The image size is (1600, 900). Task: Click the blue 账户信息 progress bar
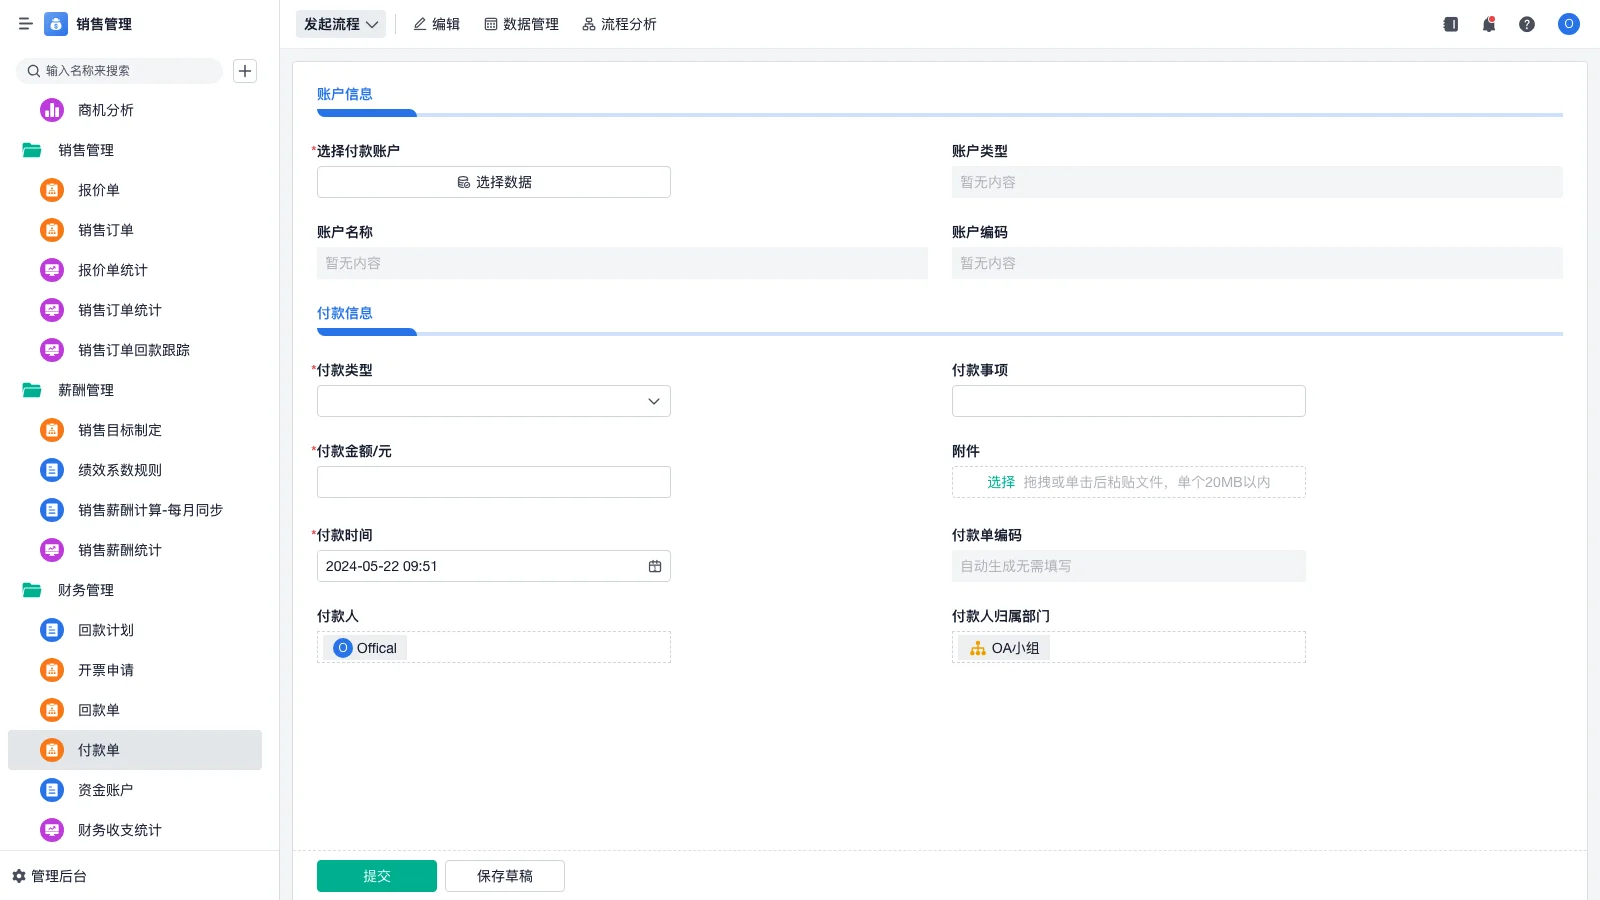tap(366, 113)
